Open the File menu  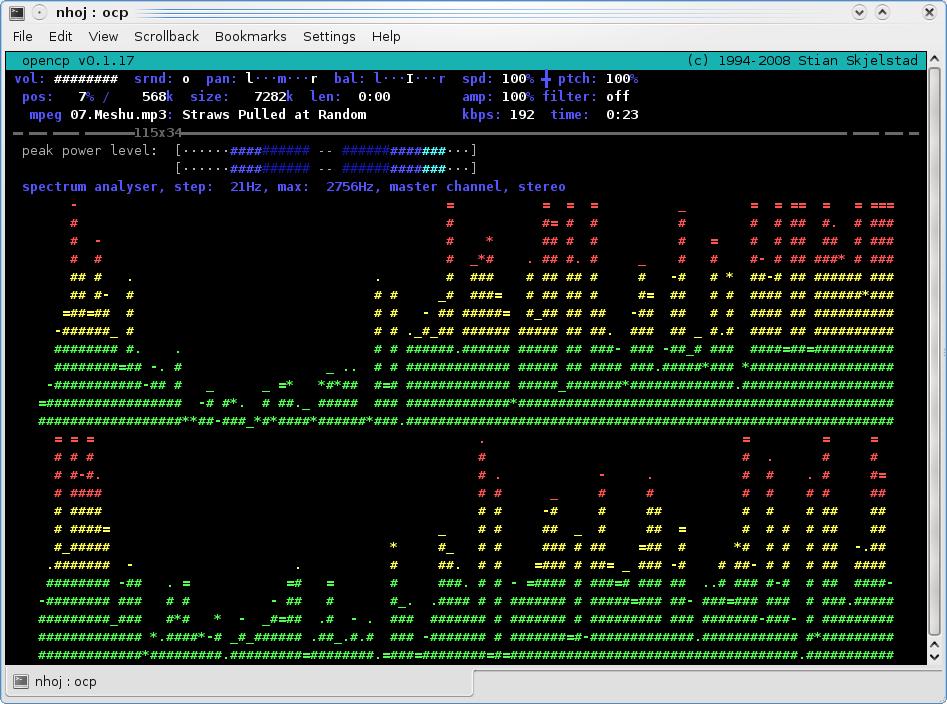coord(23,36)
